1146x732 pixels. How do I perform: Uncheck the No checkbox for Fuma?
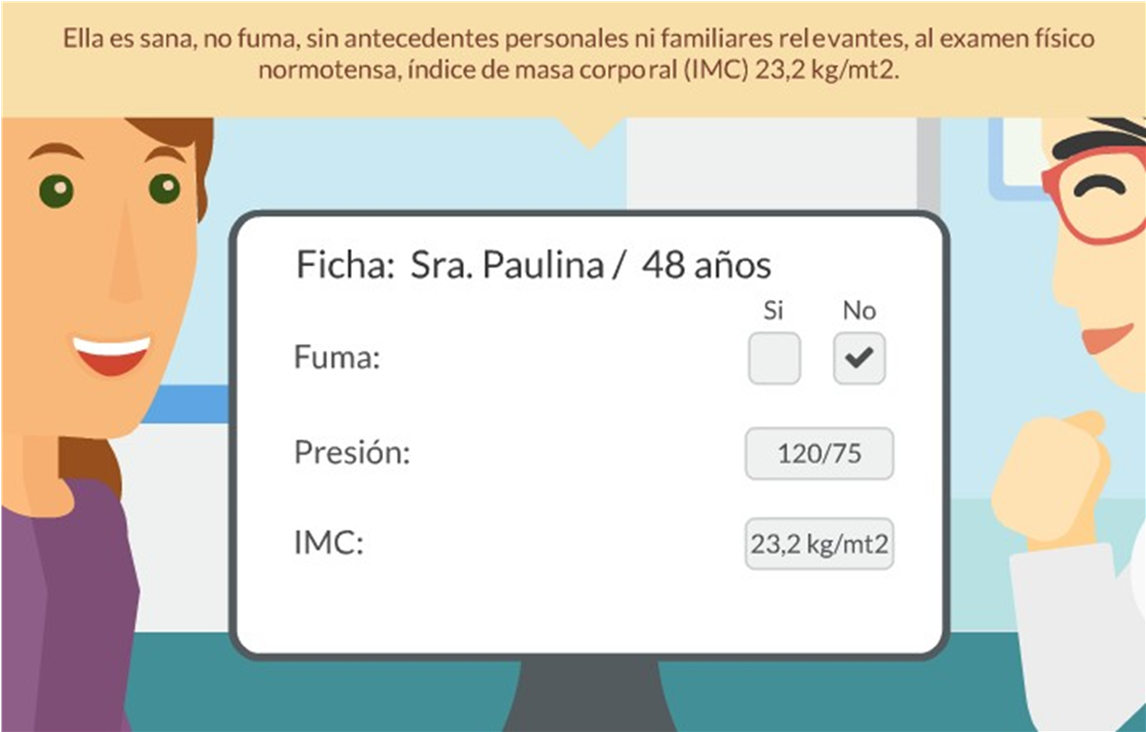point(860,358)
